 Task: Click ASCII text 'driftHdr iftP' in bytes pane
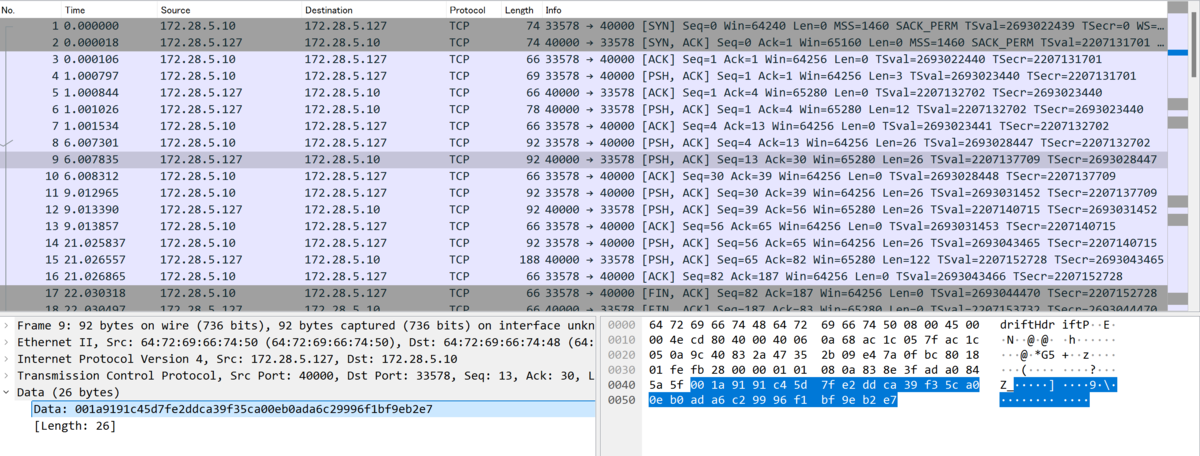[1047, 326]
